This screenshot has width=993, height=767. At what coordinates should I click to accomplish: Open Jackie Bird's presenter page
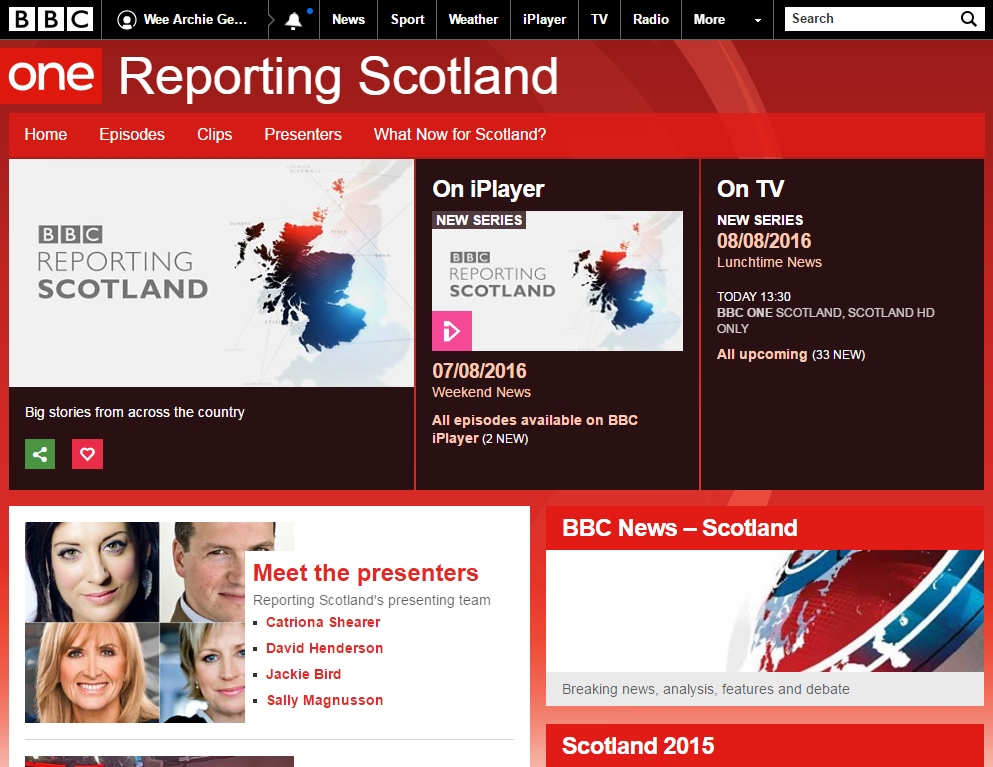(x=303, y=674)
